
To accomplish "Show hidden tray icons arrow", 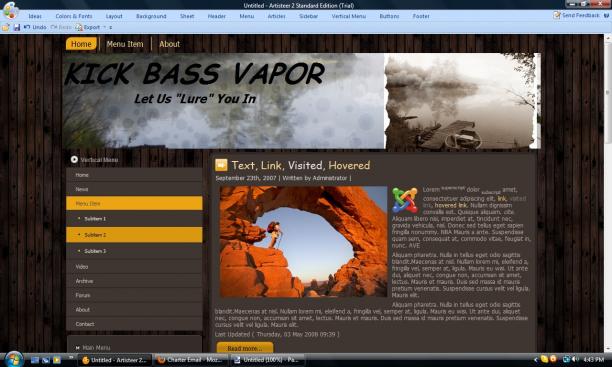I will click(535, 360).
